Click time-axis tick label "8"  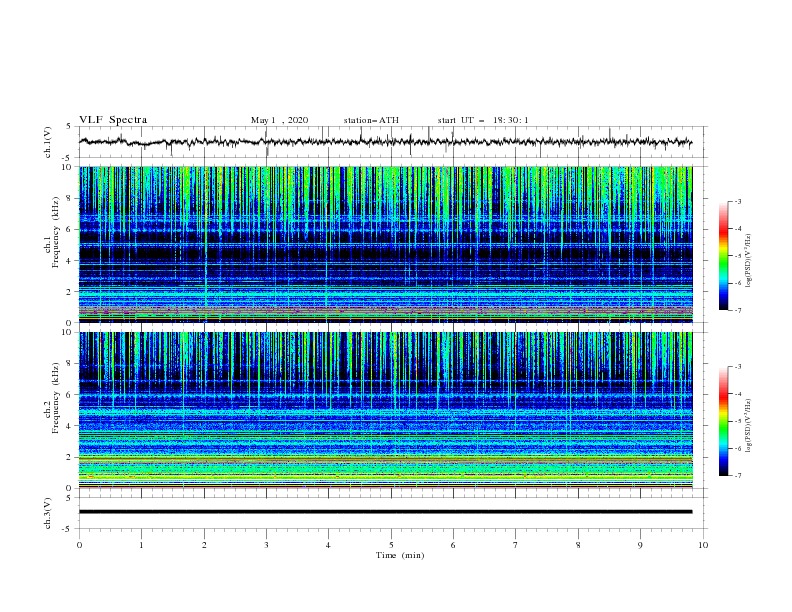(578, 545)
